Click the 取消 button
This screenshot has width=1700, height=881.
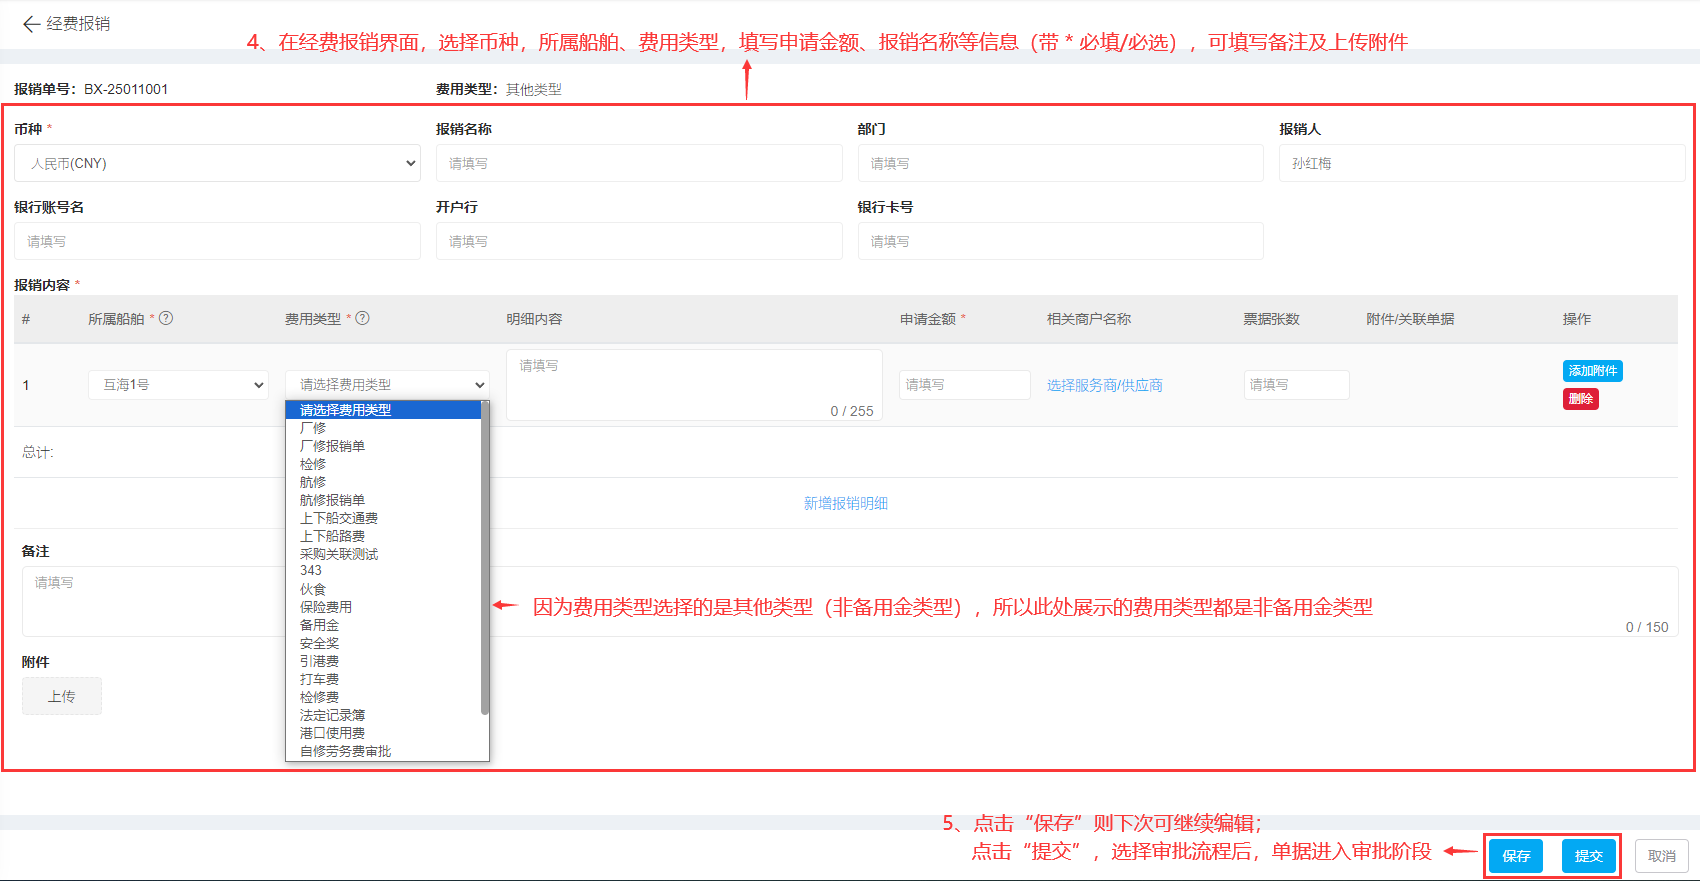[x=1662, y=856]
